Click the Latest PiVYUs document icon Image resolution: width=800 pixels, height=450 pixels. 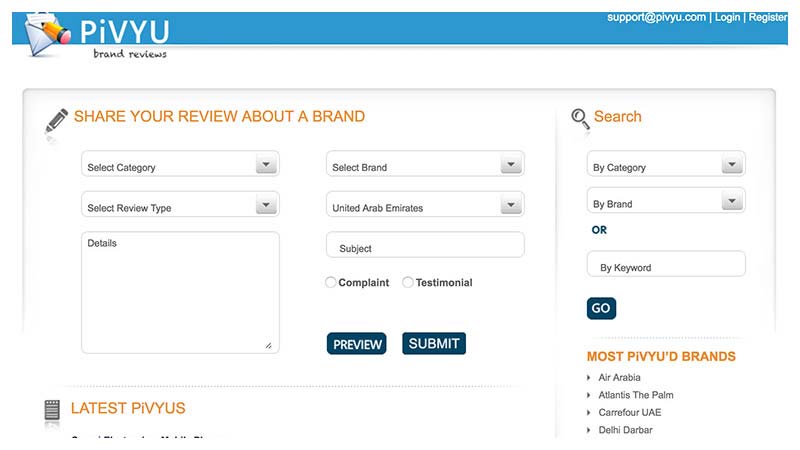(52, 409)
